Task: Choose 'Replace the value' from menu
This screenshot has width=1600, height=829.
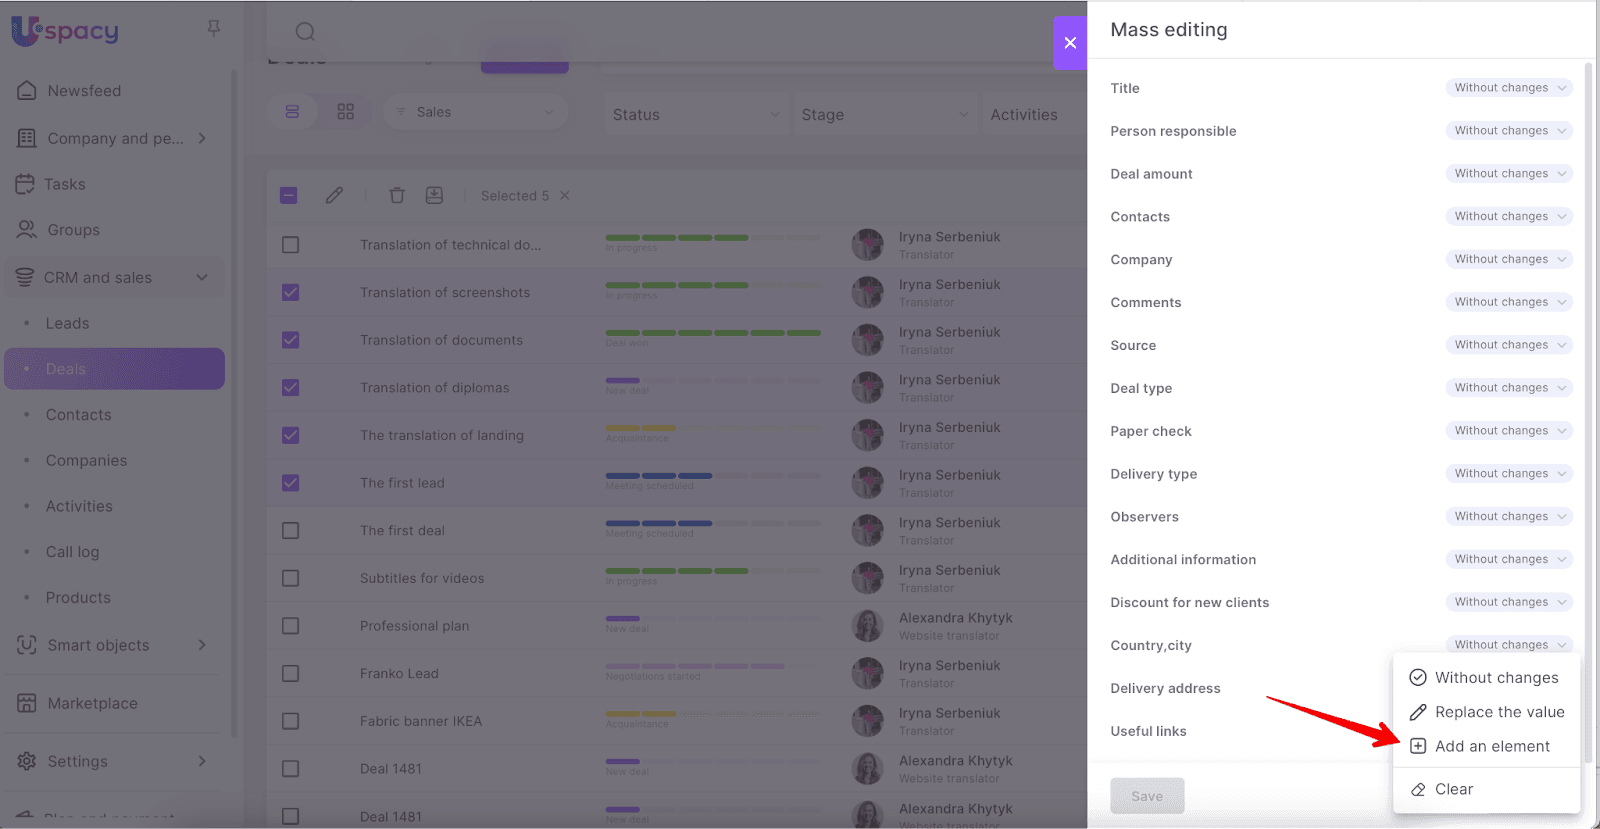Action: (x=1498, y=712)
